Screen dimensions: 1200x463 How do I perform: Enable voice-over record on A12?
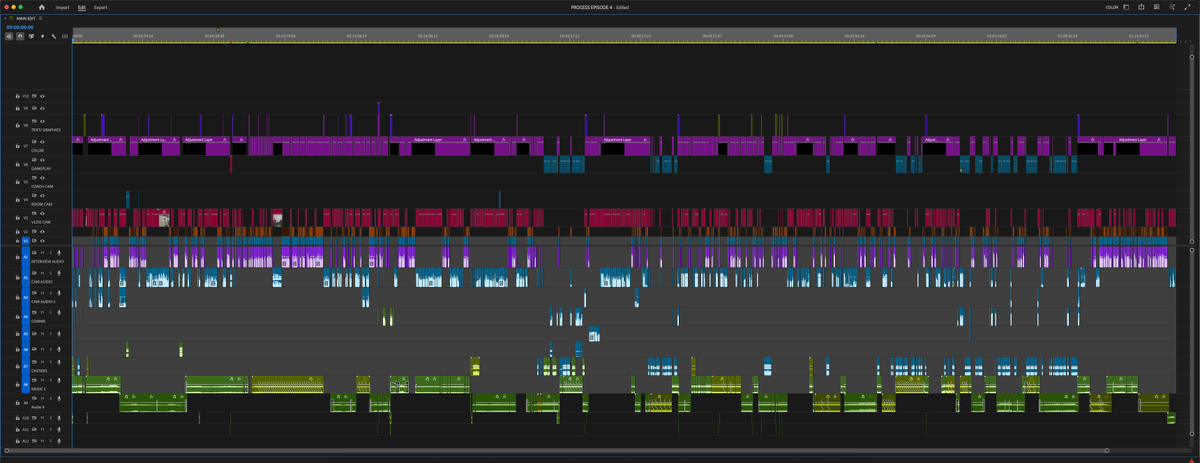pyautogui.click(x=59, y=440)
